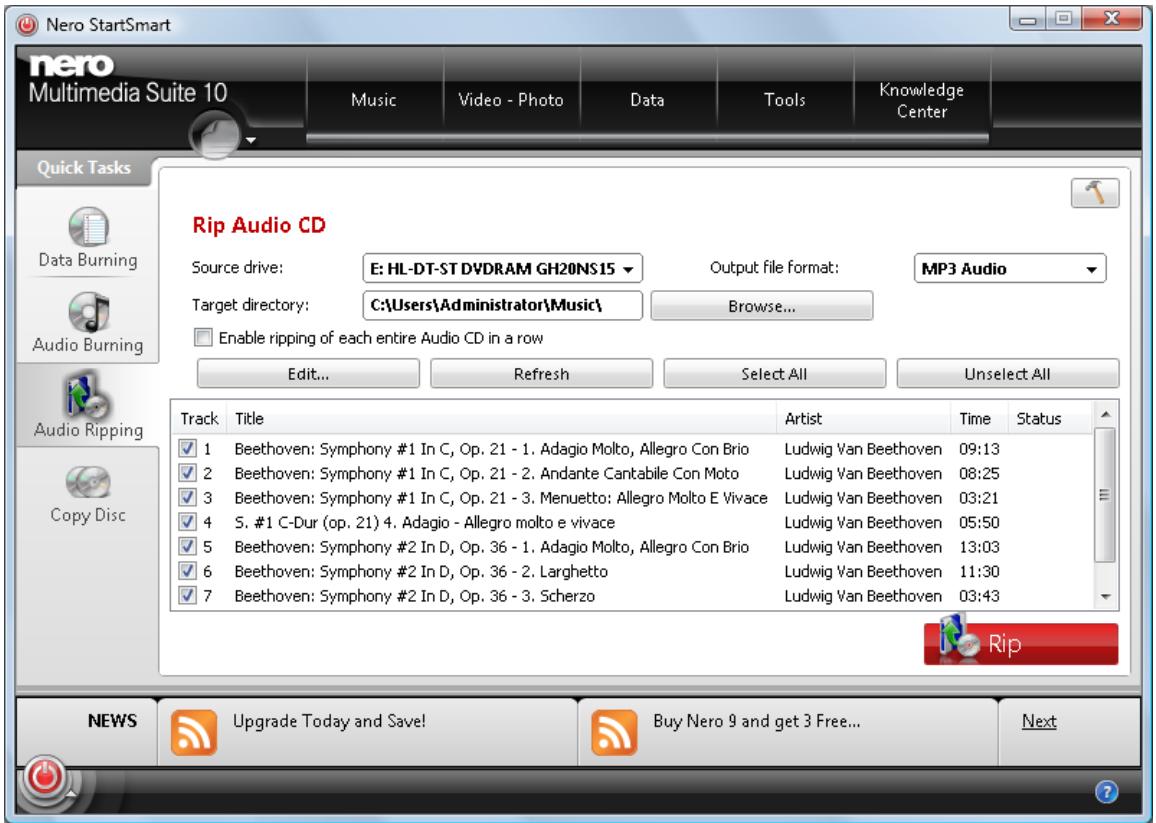
Task: Open the Upgrade Today and Save! news item
Action: click(329, 721)
